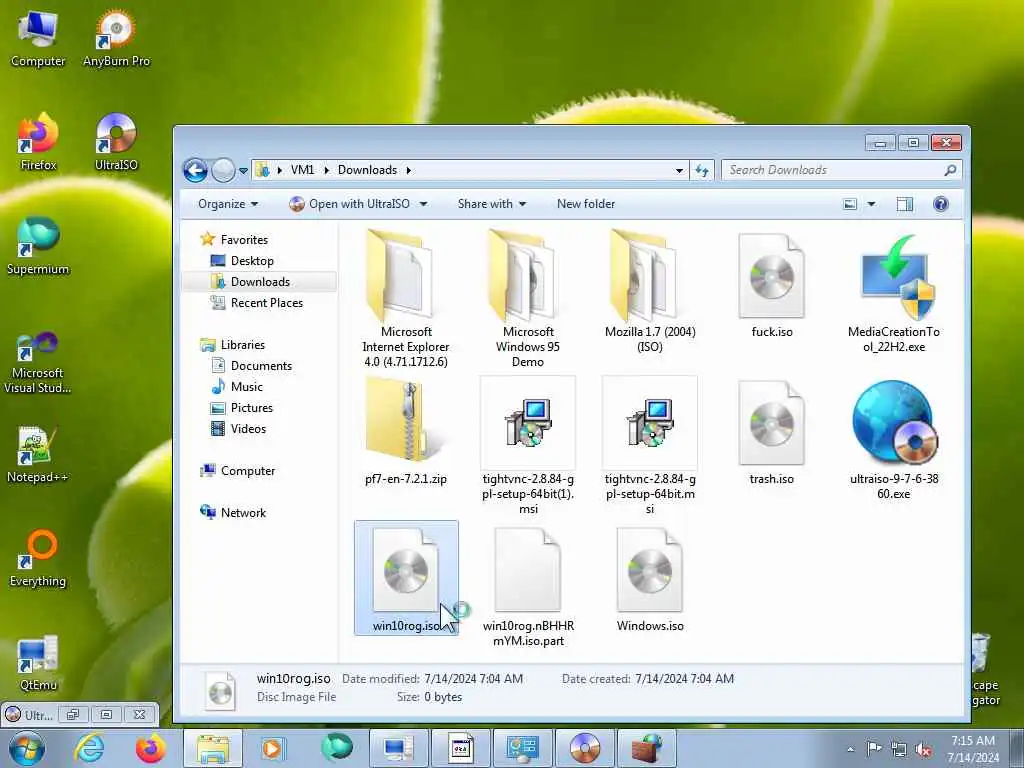
Task: Click the UltraISO disc taskbar icon
Action: click(584, 748)
